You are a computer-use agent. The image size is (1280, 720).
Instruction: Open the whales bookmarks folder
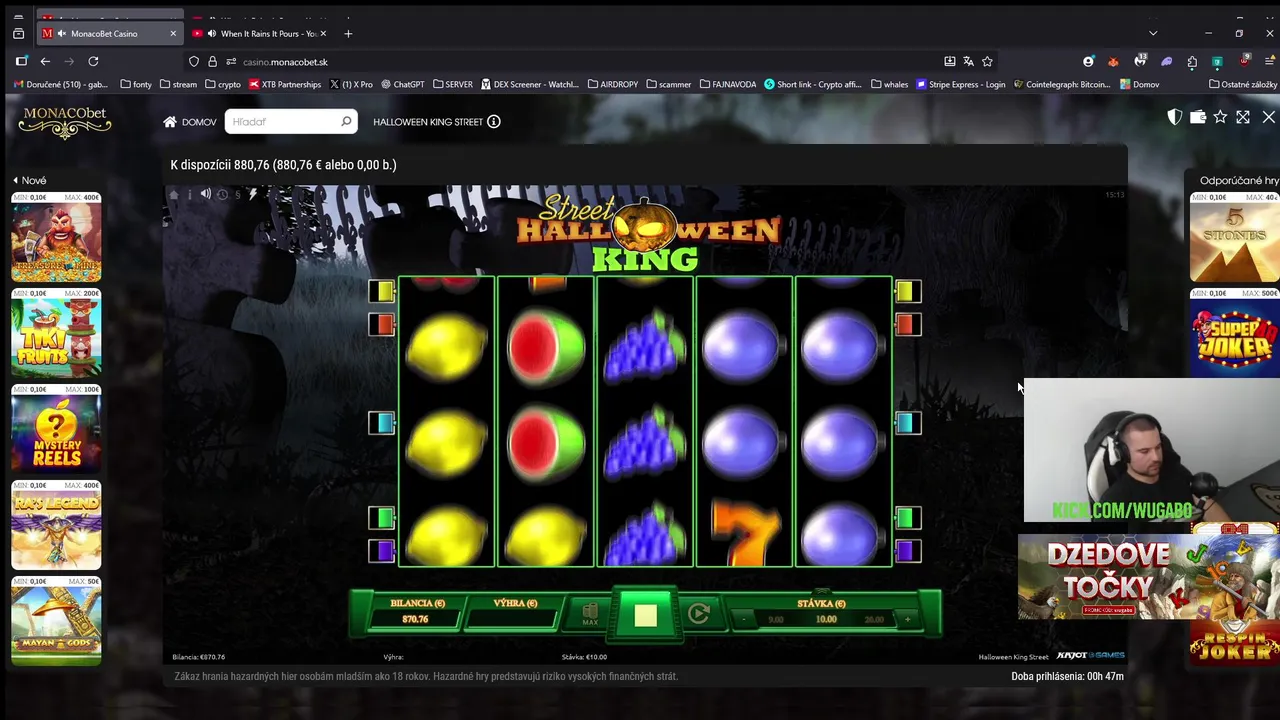[890, 84]
